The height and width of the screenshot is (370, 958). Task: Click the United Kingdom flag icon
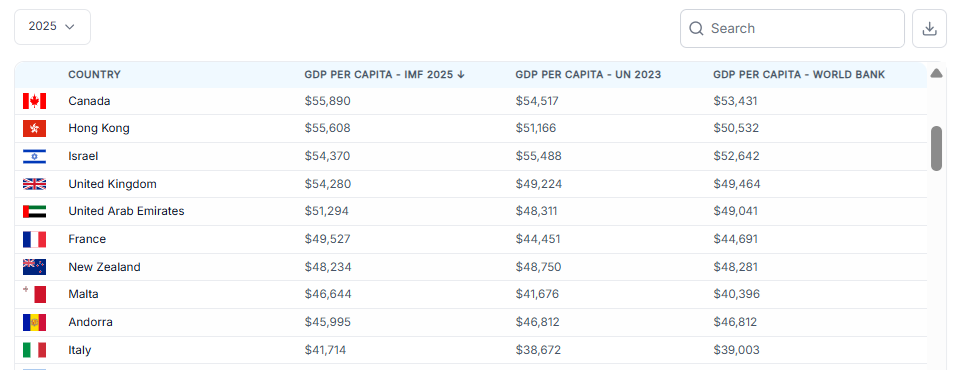click(34, 184)
